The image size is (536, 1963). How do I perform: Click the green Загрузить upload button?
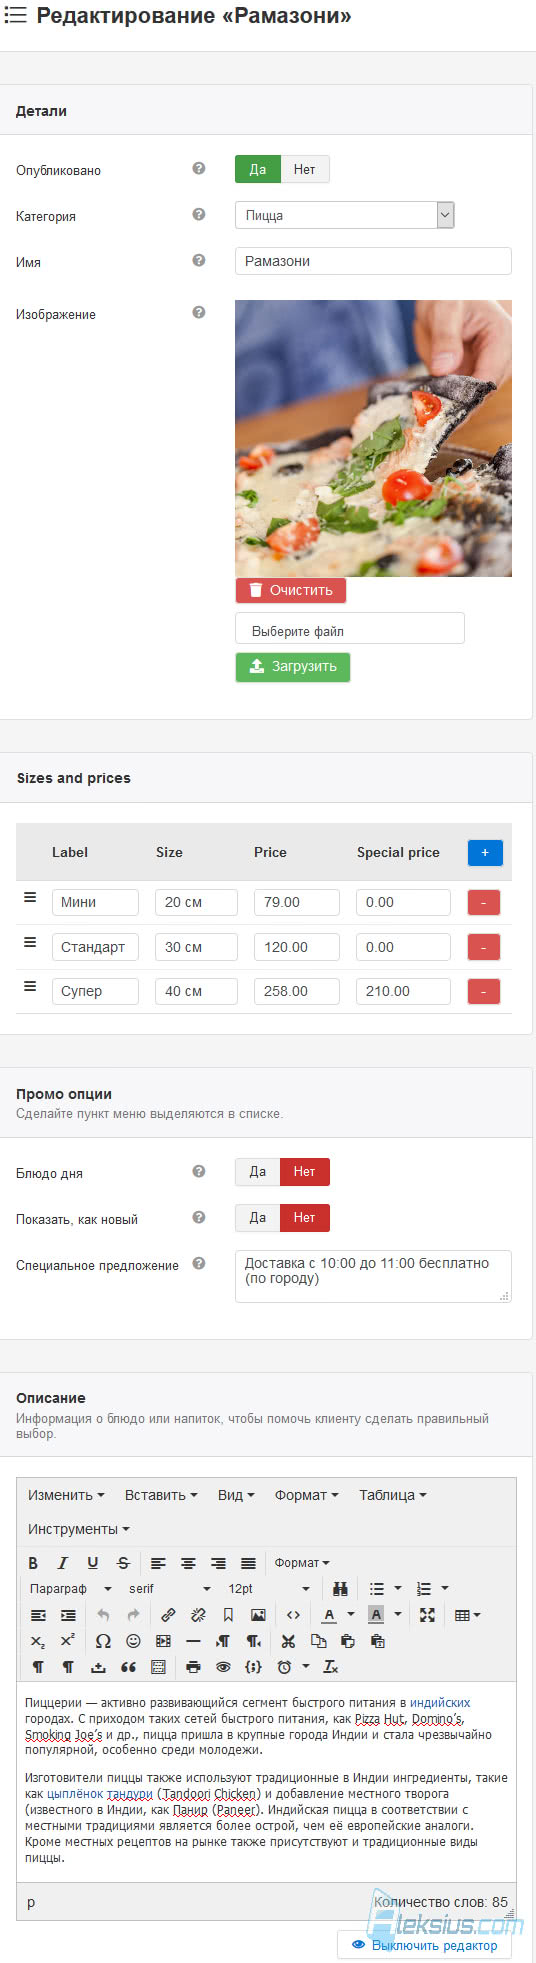click(x=293, y=666)
